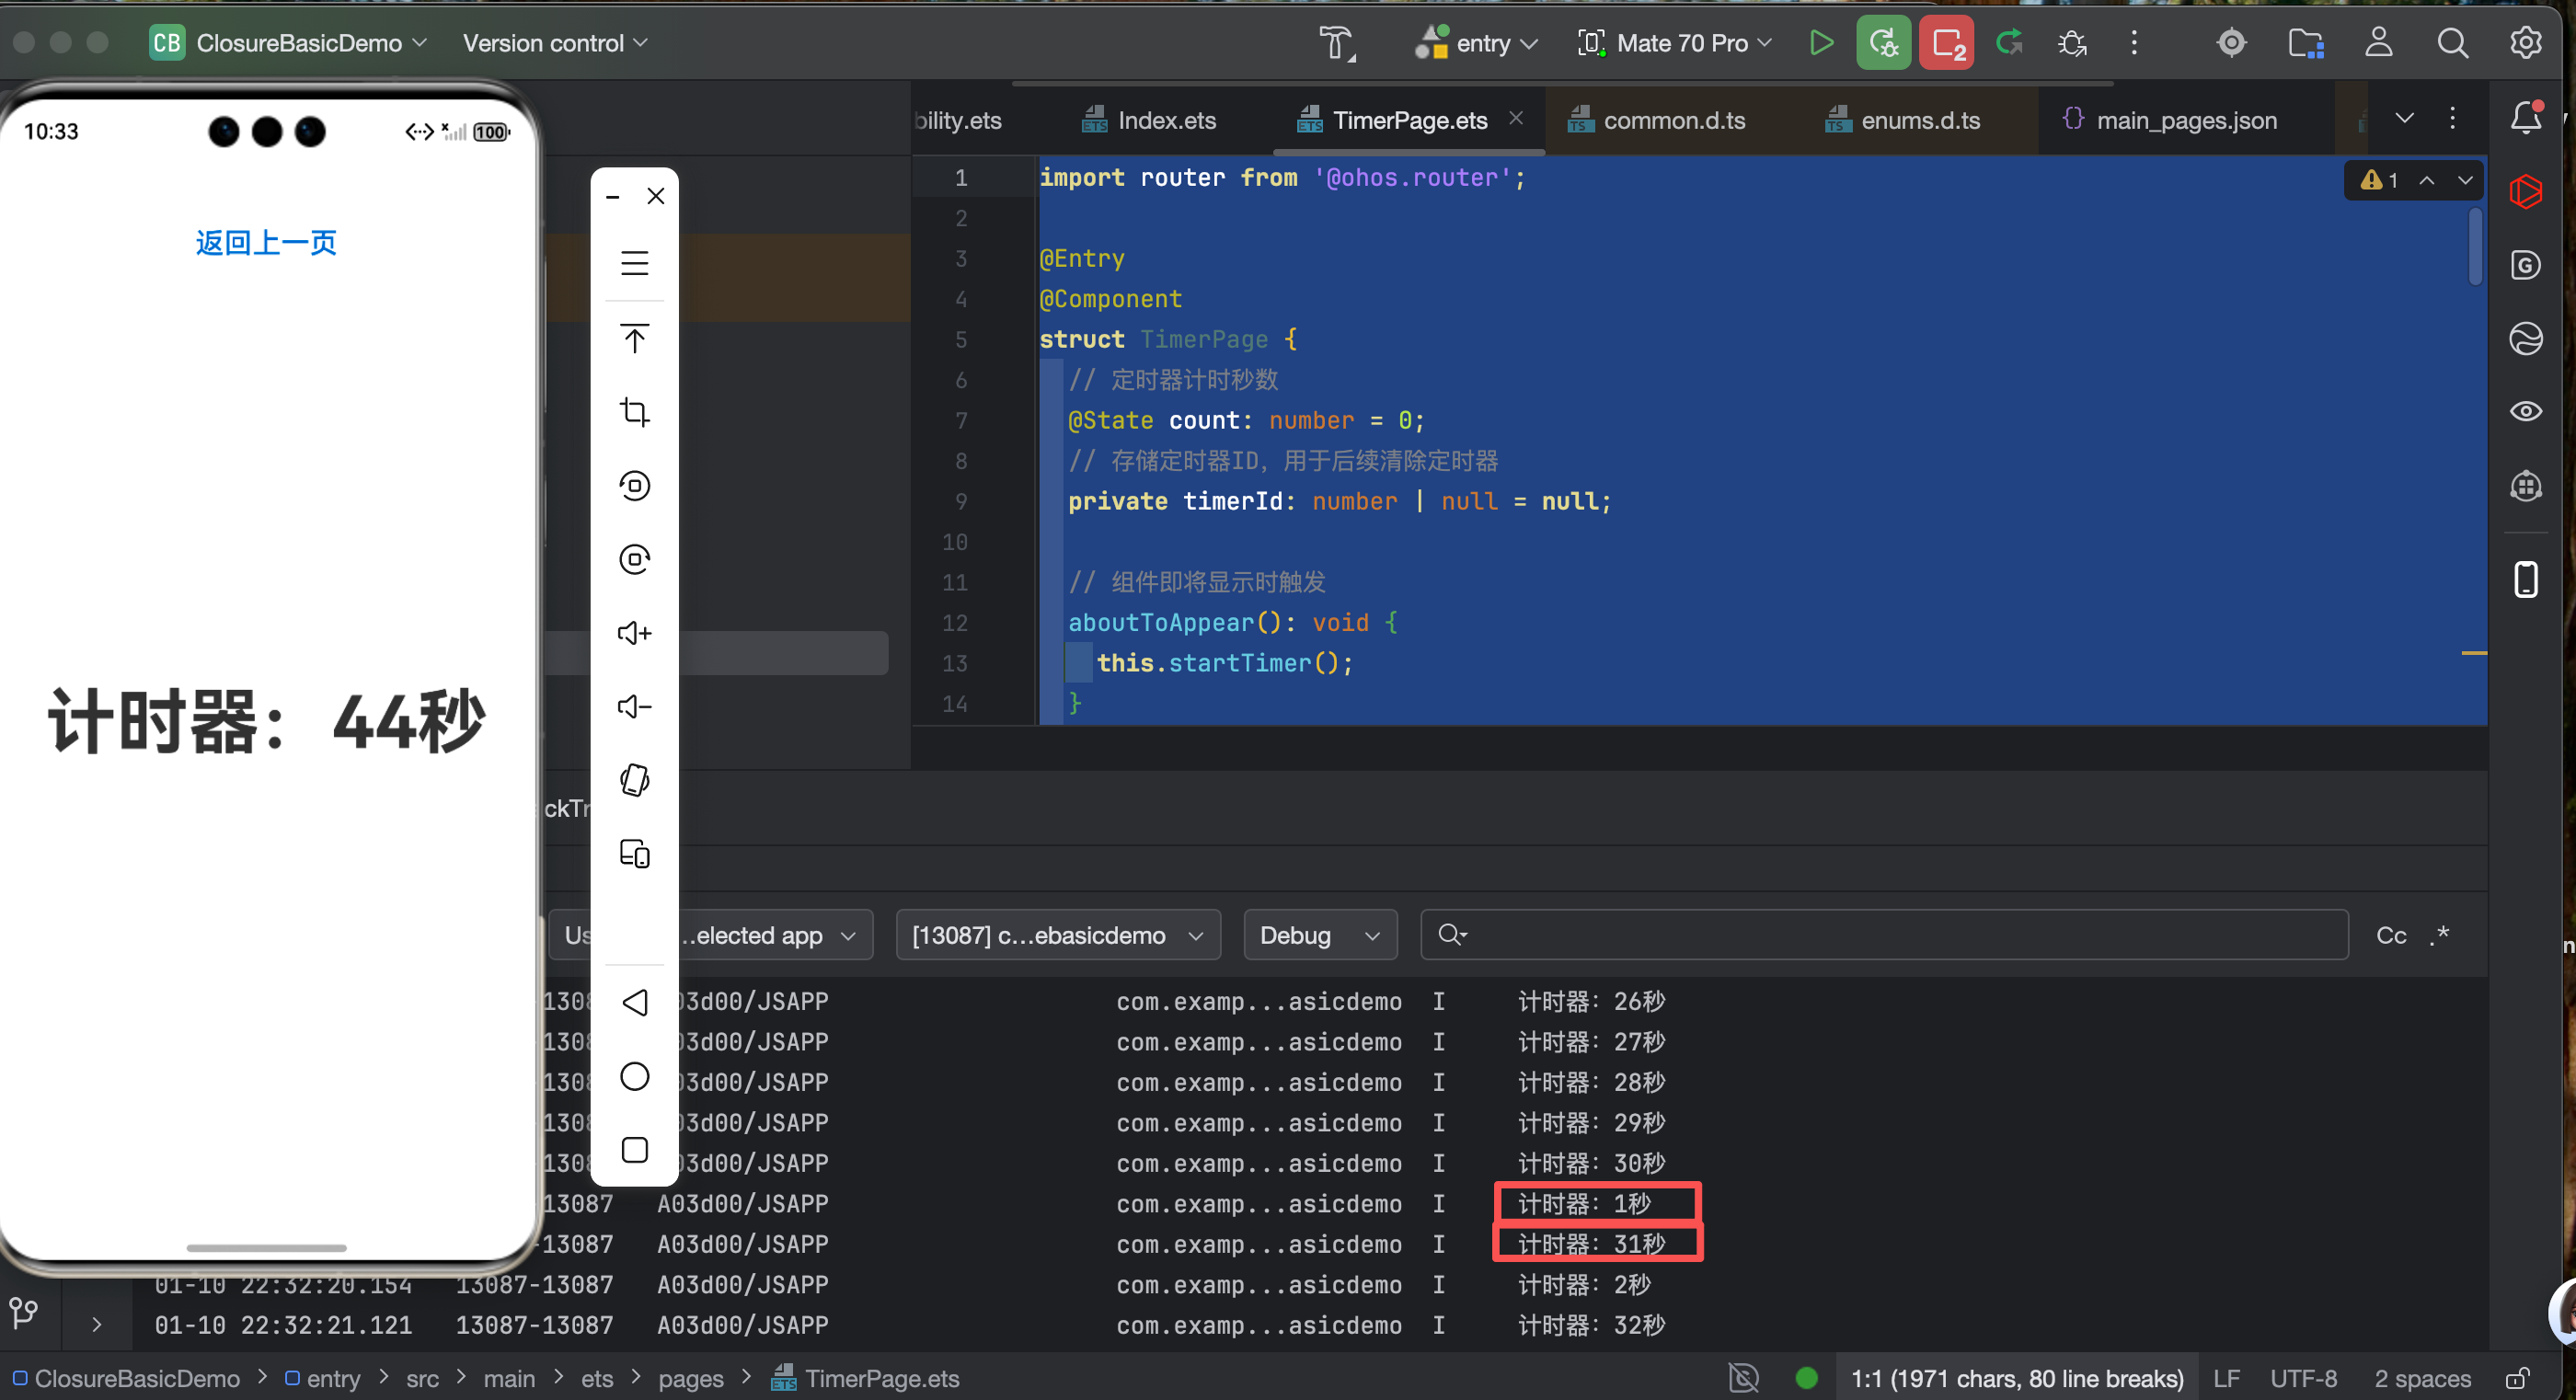Toggle the Cc match case filter
The width and height of the screenshot is (2576, 1400).
click(2390, 936)
